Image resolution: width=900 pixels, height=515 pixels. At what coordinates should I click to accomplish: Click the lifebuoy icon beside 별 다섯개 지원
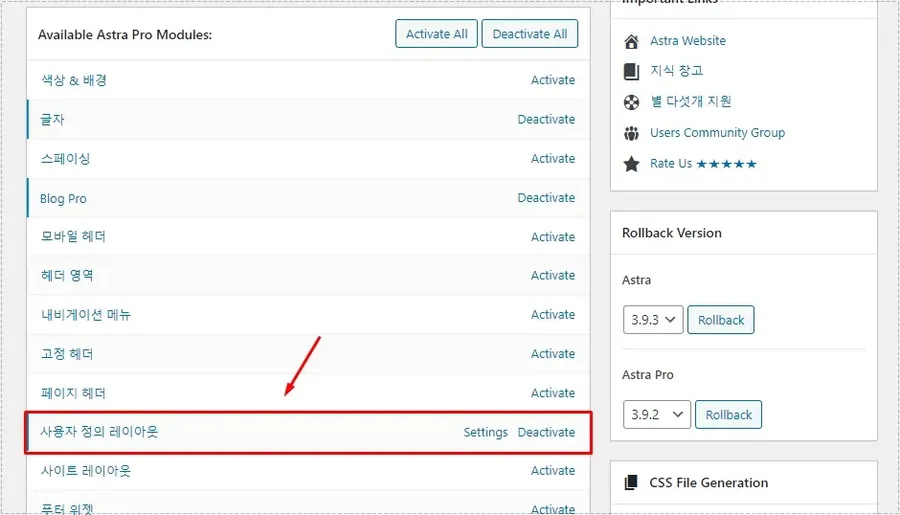631,102
